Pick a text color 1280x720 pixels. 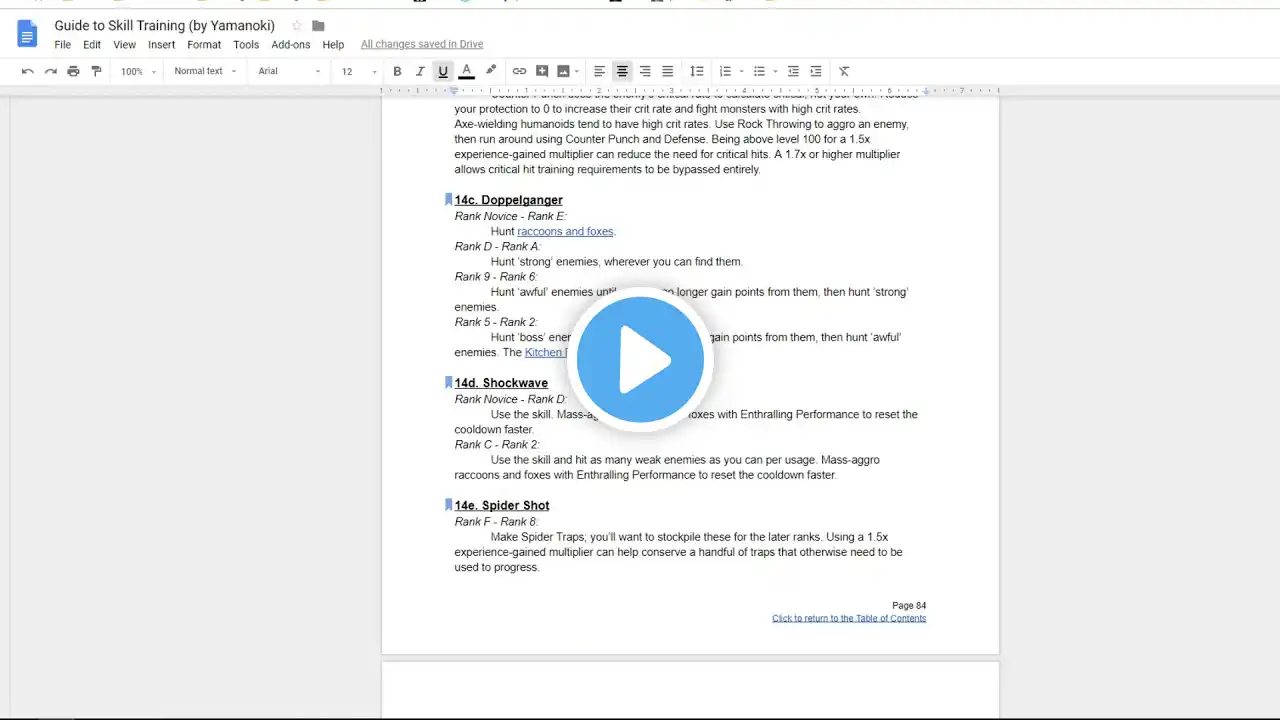[x=466, y=71]
